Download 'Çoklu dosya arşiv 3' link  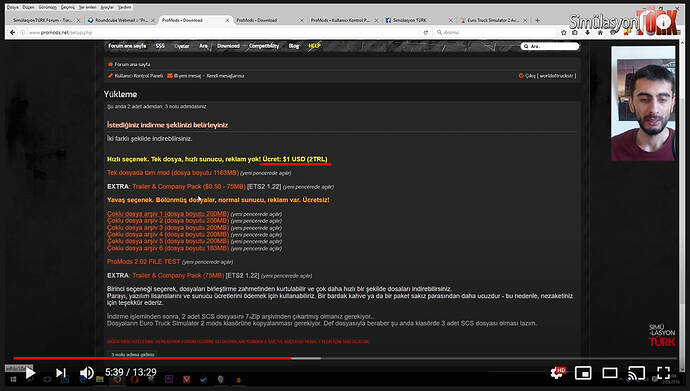click(x=168, y=227)
